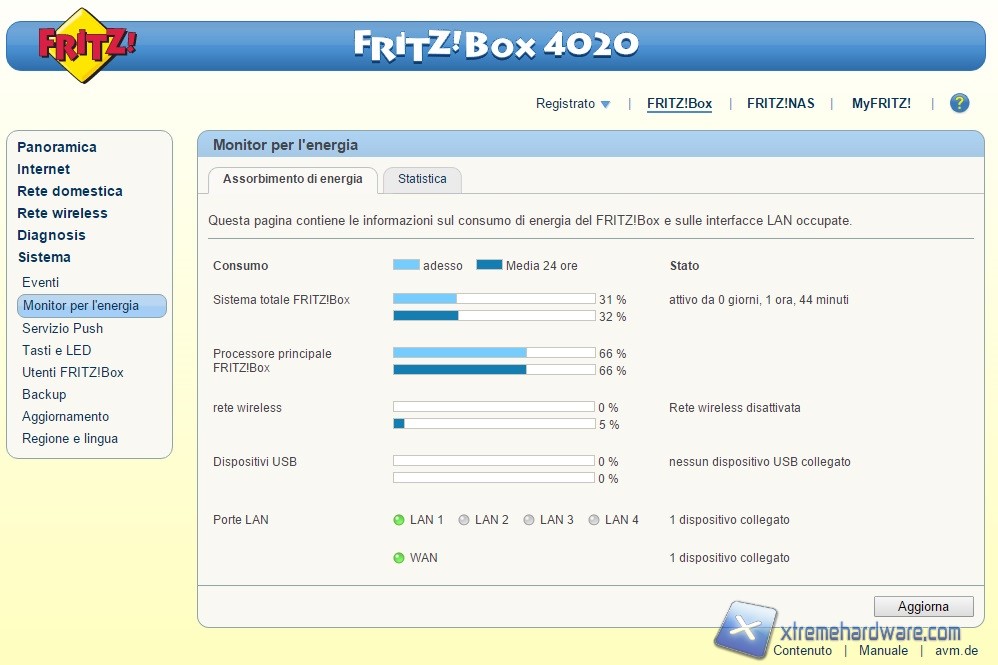Click the LAN 2 gray status indicator
This screenshot has width=998, height=665.
click(464, 520)
